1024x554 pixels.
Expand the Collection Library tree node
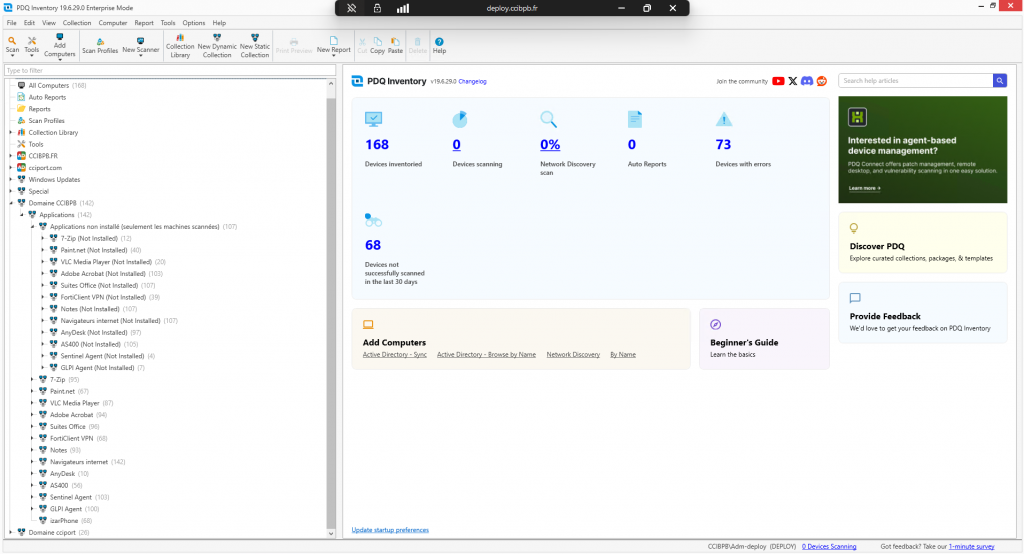pyautogui.click(x=10, y=133)
